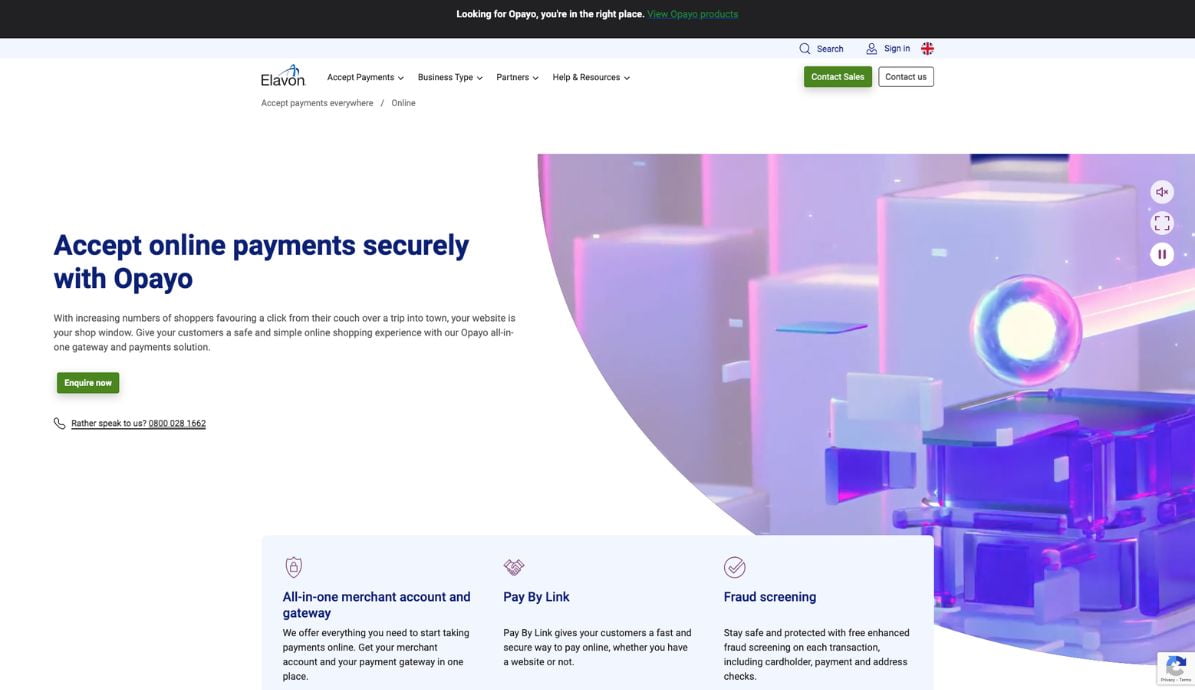Pause the background video
Image resolution: width=1195 pixels, height=690 pixels.
tap(1161, 254)
